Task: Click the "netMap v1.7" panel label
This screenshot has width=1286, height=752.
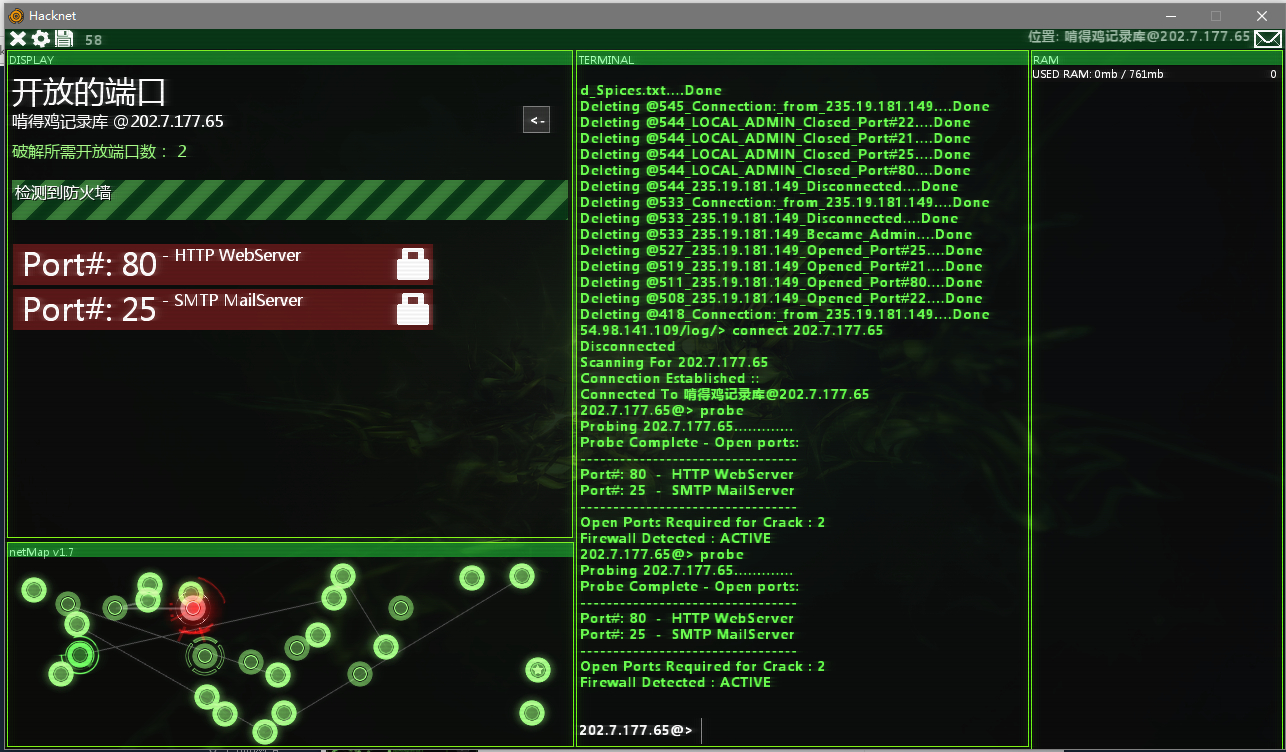Action: coord(41,551)
